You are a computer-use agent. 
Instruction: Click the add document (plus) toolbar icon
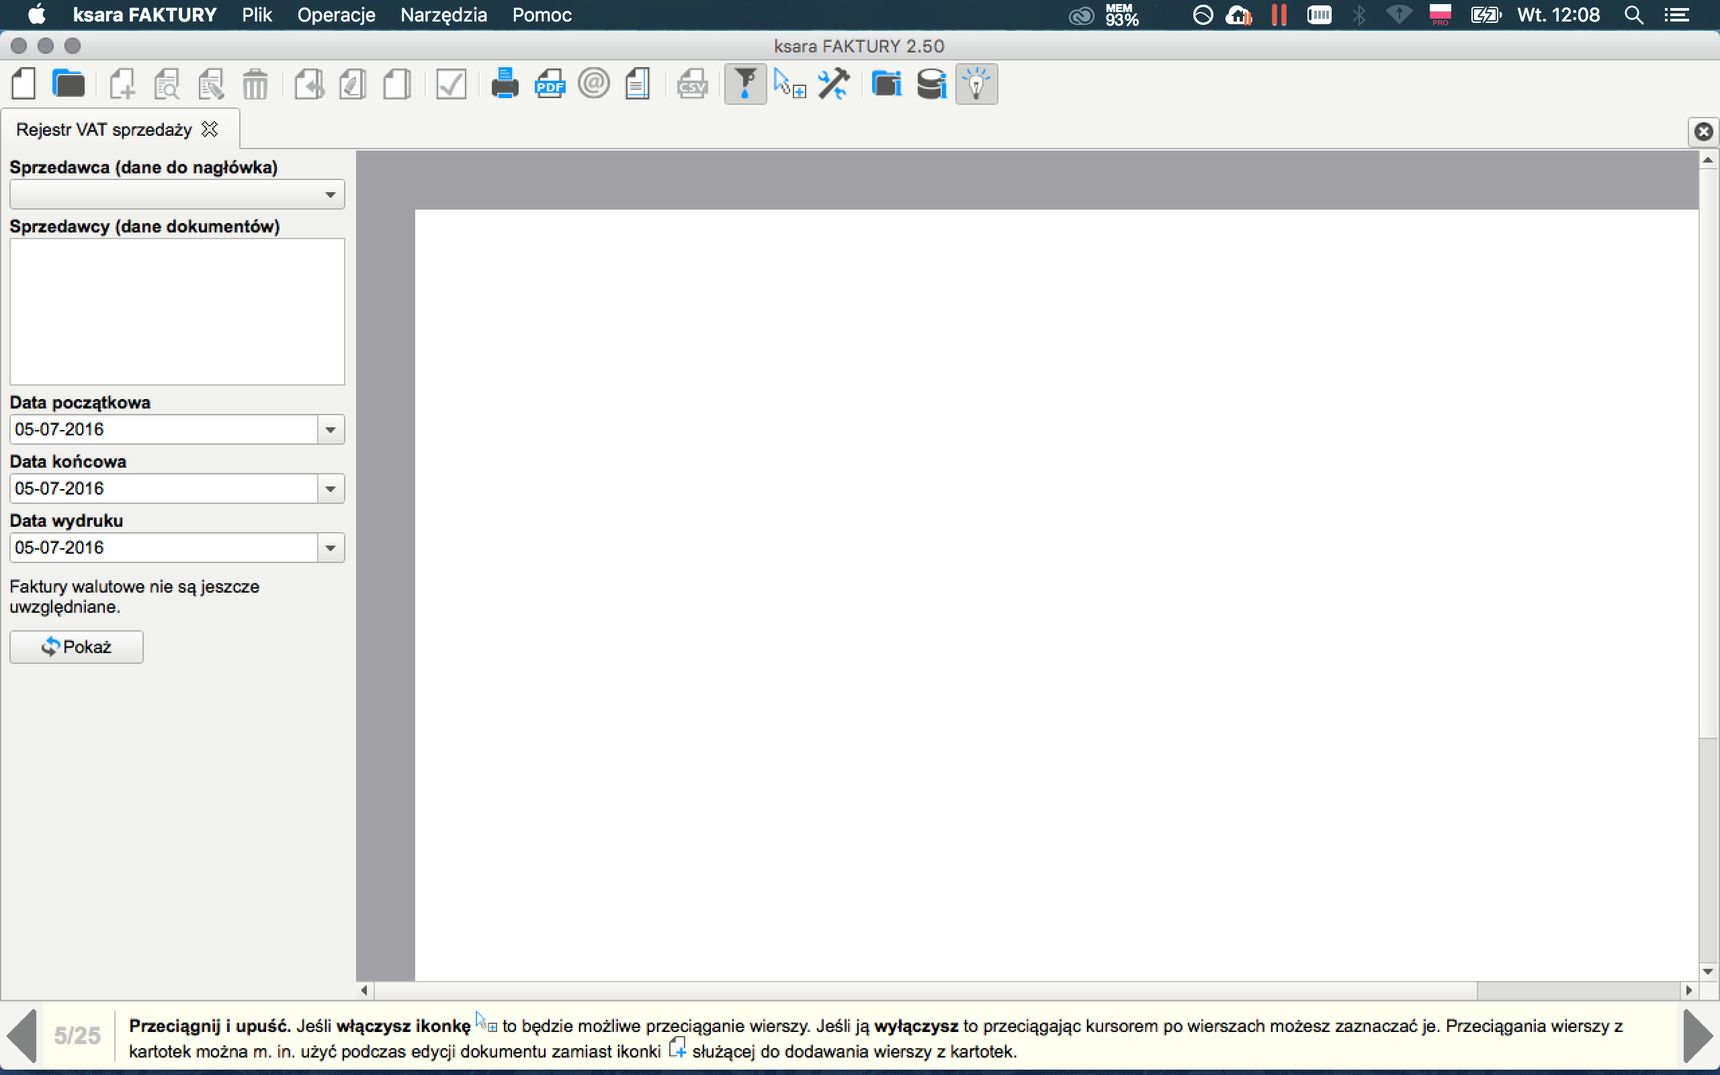[x=122, y=84]
